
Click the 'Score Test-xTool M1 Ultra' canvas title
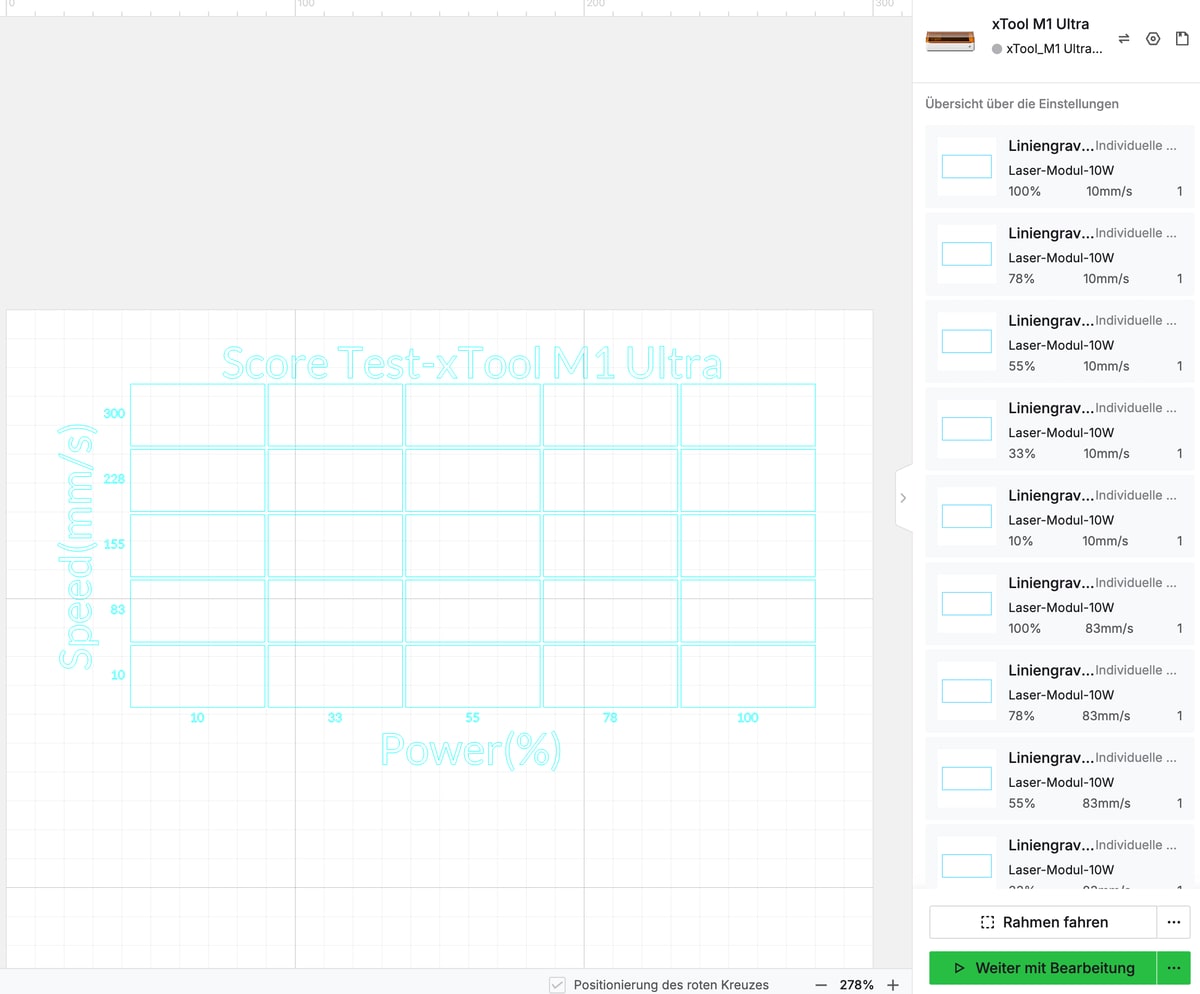pyautogui.click(x=471, y=363)
